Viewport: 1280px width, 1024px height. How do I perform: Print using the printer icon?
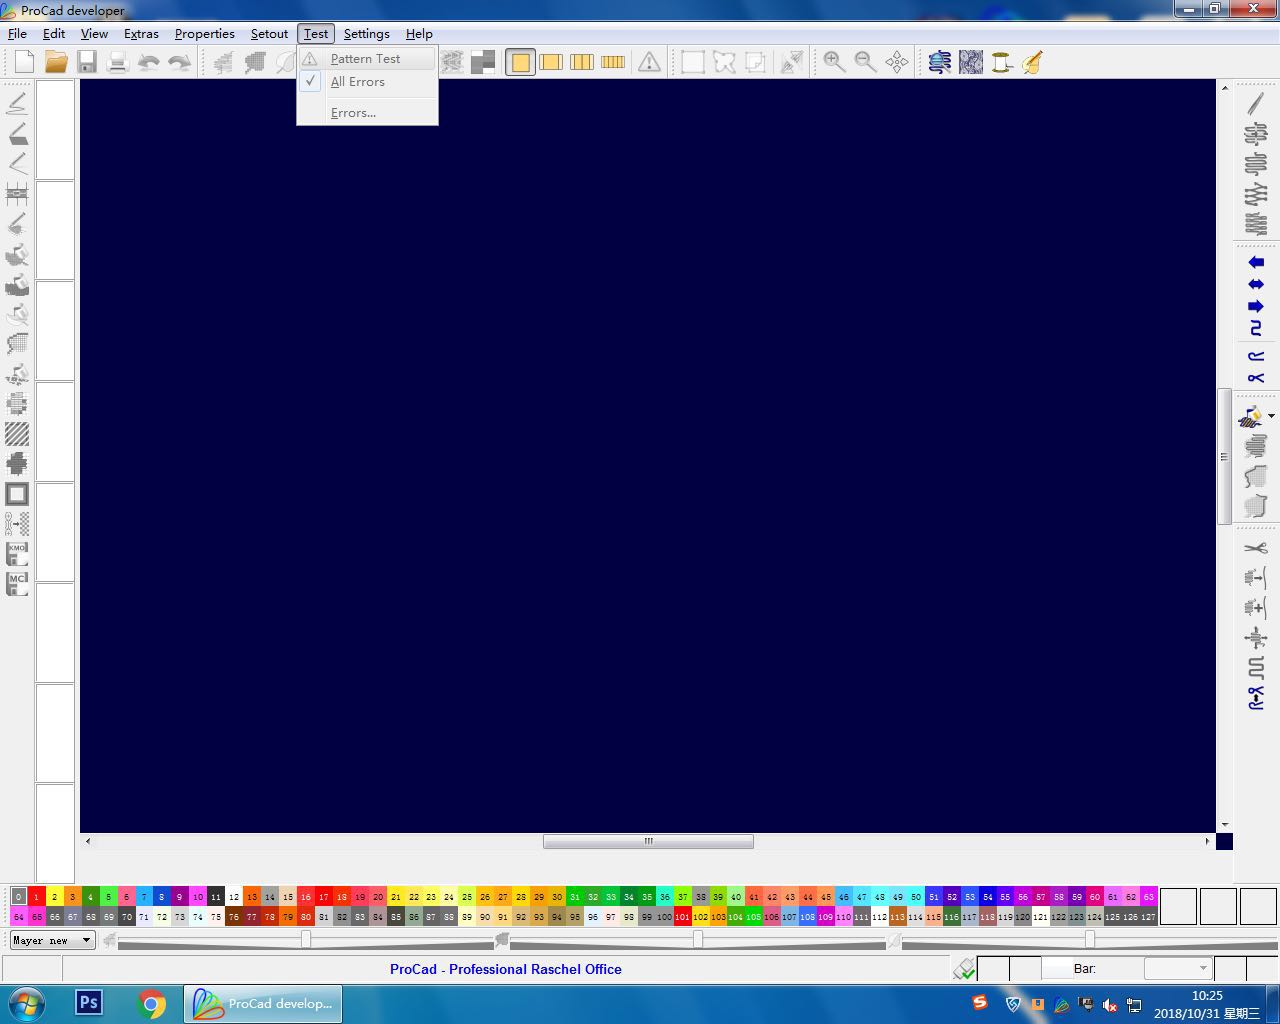[x=118, y=62]
